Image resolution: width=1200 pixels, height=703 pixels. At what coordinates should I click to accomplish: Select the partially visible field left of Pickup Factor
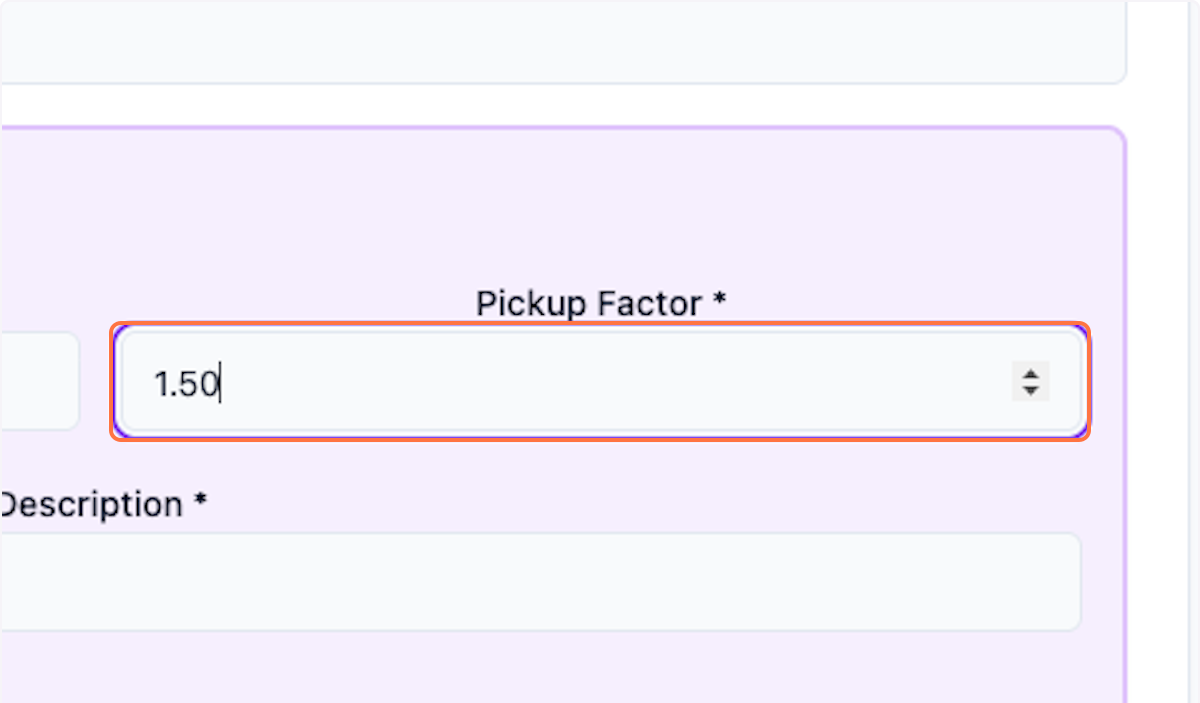click(38, 382)
